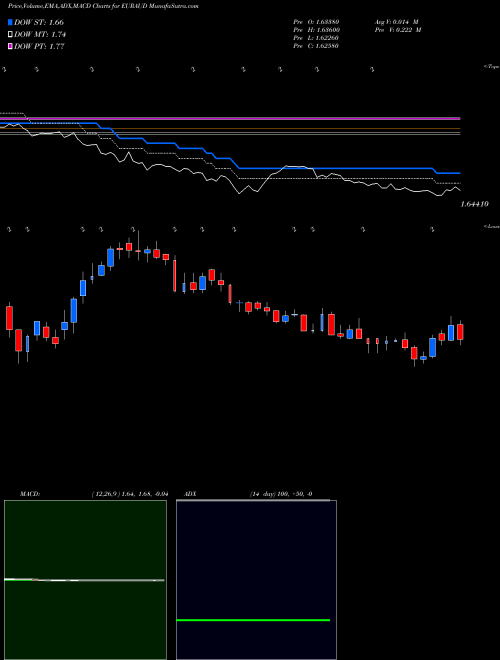Click the "Pre L: 1.62260" value

(x=316, y=38)
